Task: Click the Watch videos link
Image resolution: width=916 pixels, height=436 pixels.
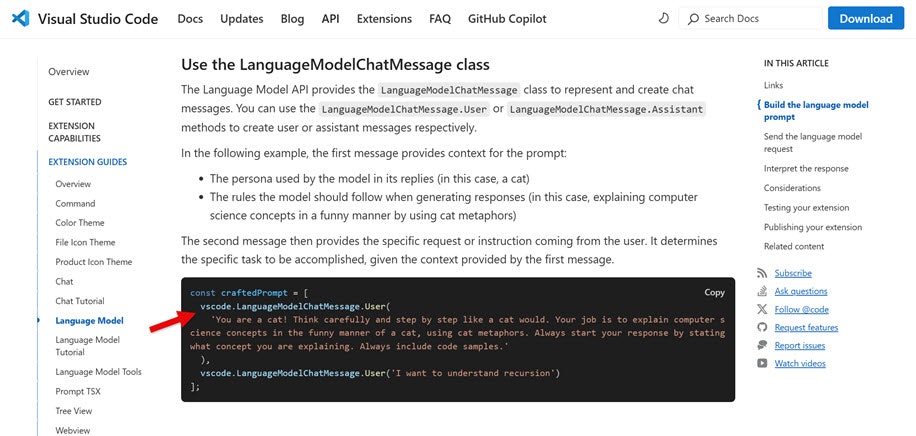Action: click(x=800, y=364)
